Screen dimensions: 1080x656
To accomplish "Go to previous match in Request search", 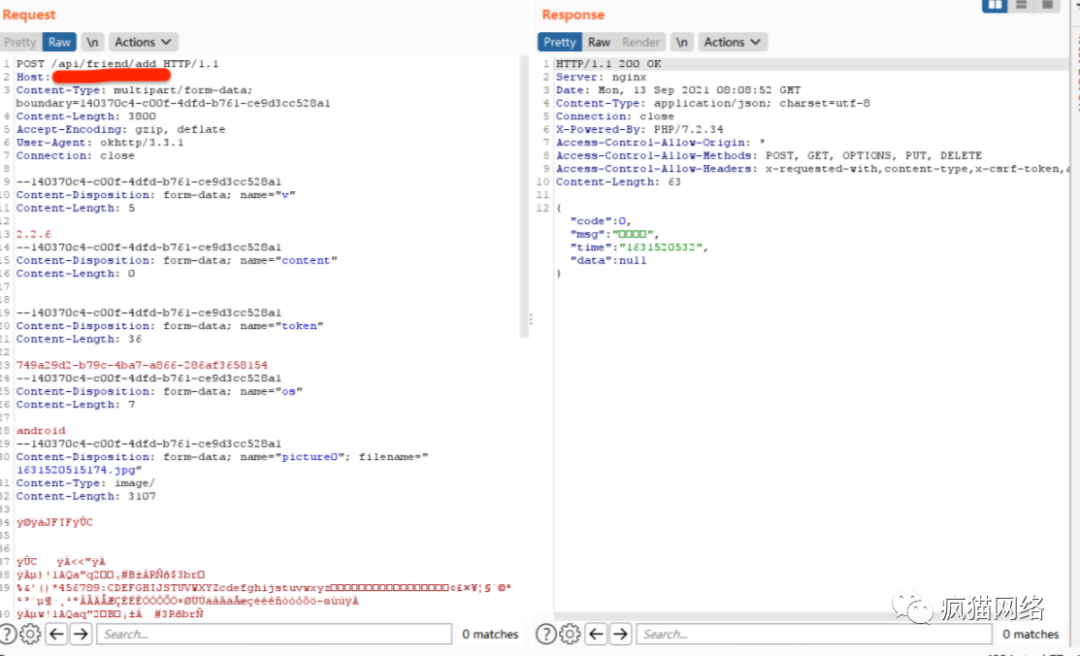I will click(56, 634).
